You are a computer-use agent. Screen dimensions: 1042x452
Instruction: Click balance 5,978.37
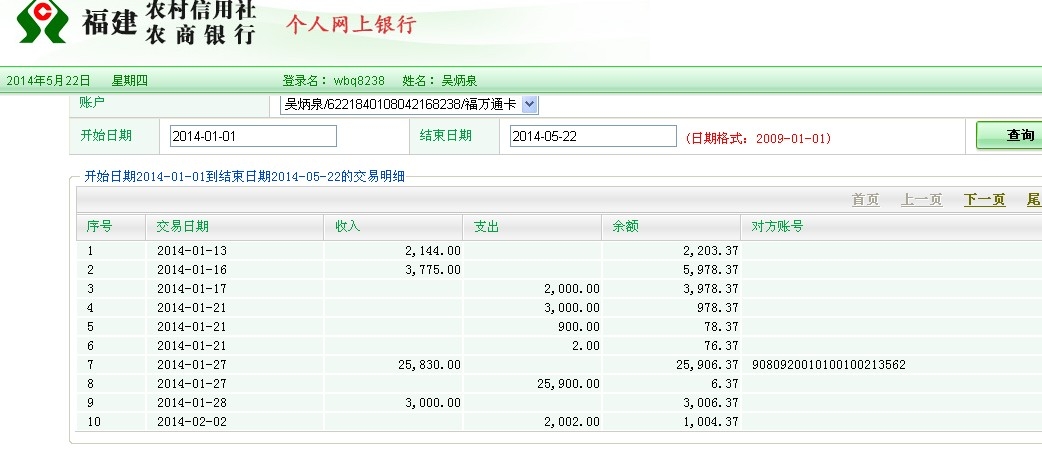pyautogui.click(x=710, y=270)
